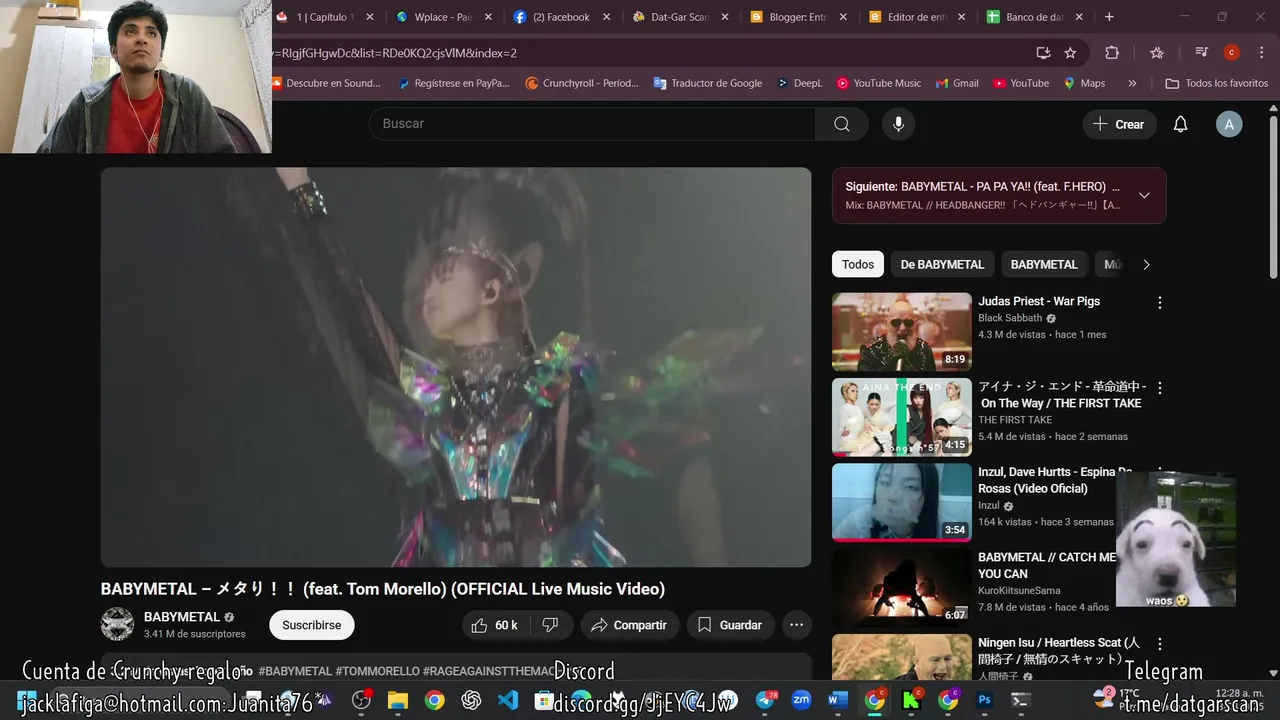Open the YouTube Music bookmark

click(878, 84)
